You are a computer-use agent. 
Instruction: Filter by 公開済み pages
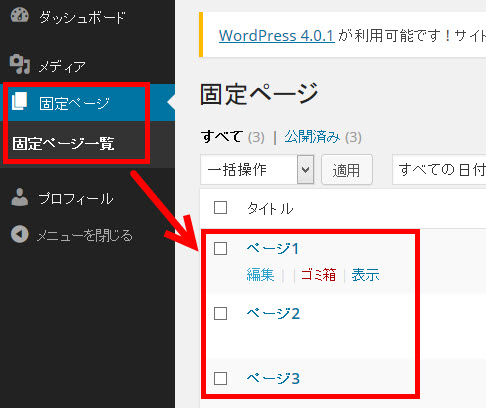click(x=312, y=137)
